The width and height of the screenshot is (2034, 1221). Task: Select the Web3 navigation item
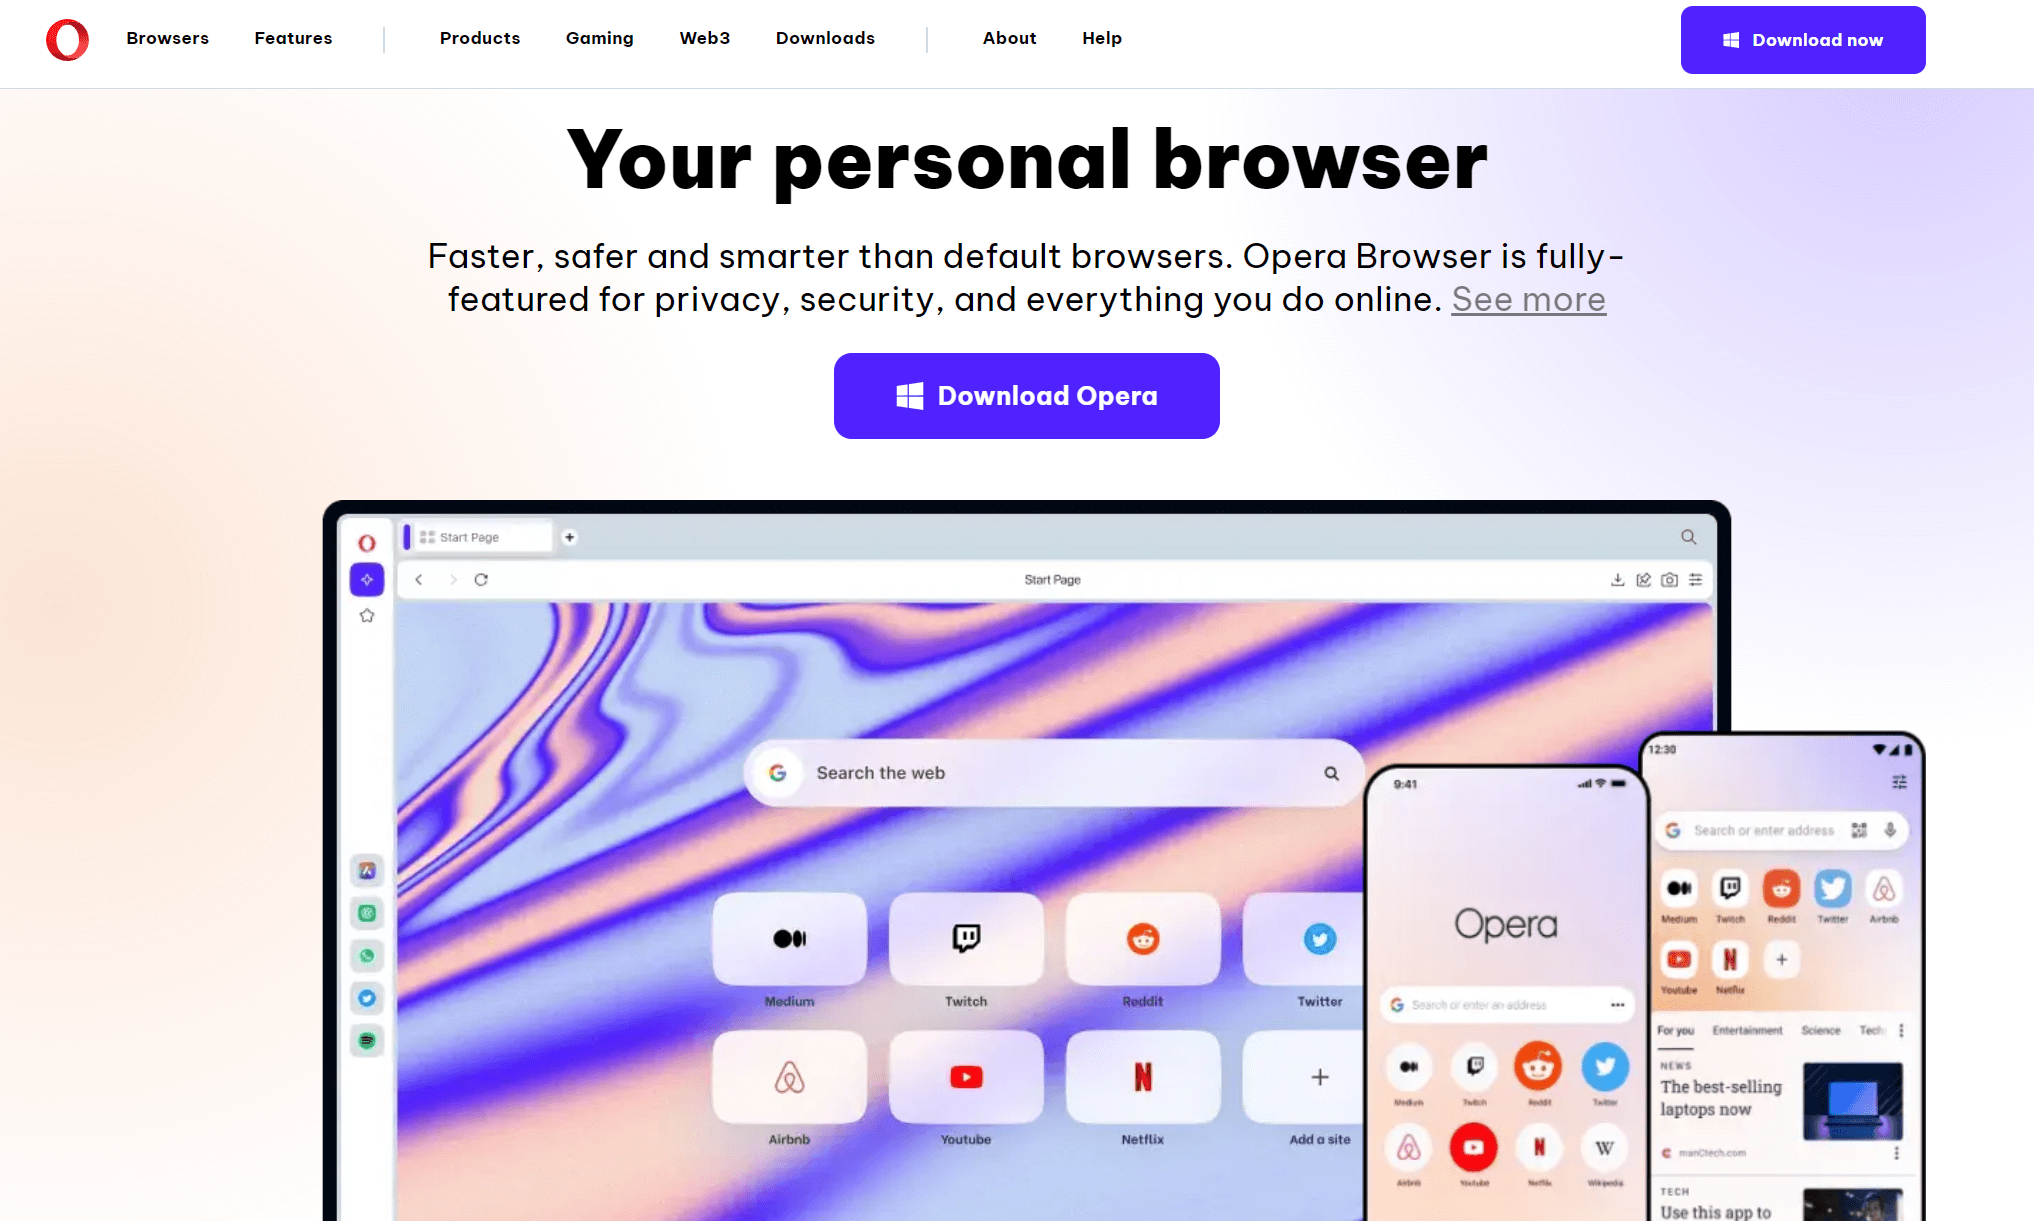click(705, 38)
